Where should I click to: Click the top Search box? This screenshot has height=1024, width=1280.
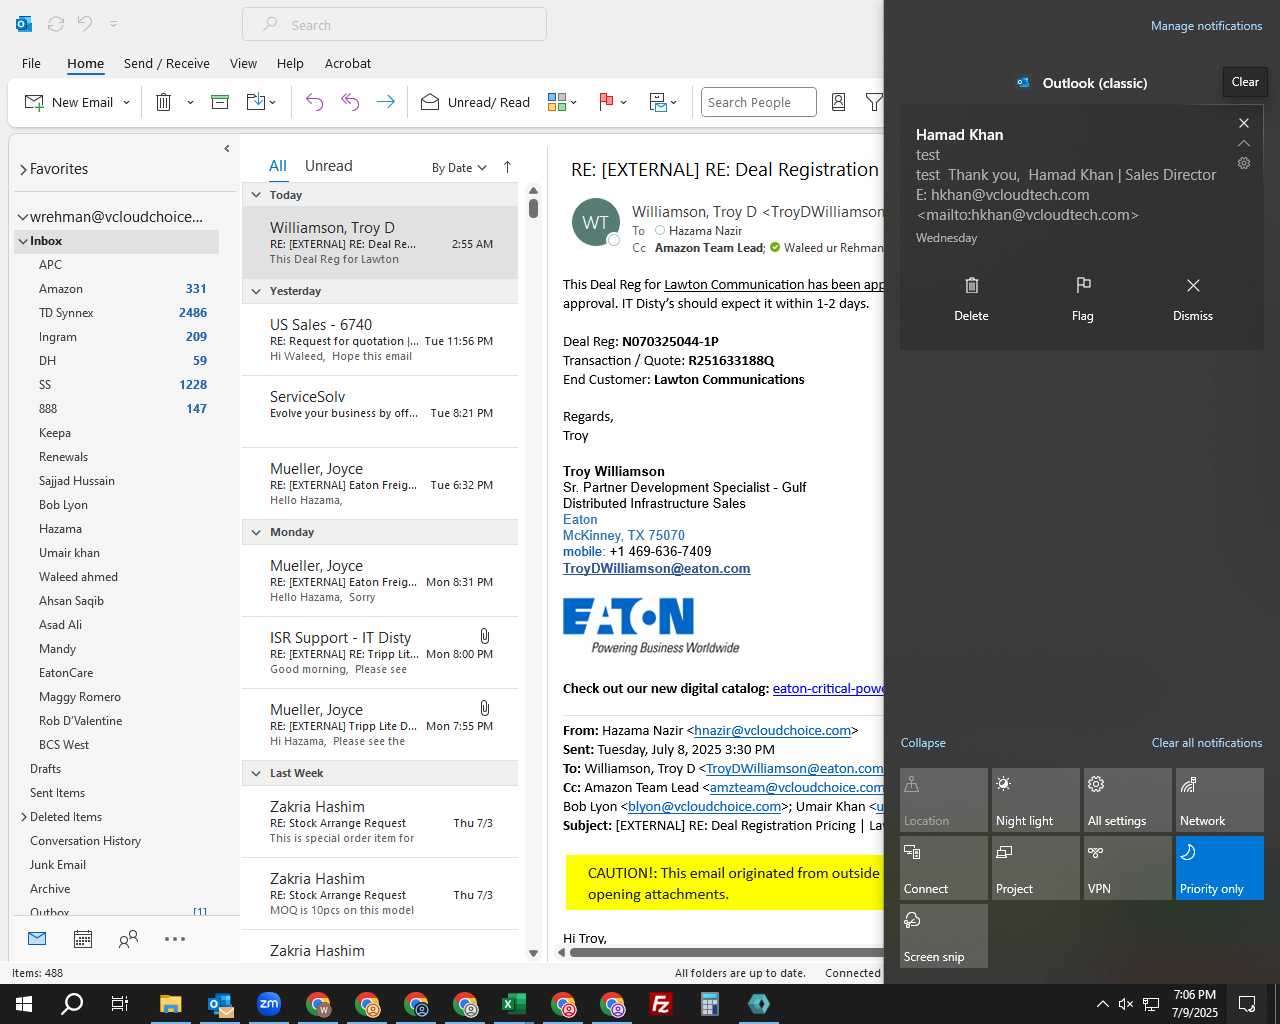point(394,25)
